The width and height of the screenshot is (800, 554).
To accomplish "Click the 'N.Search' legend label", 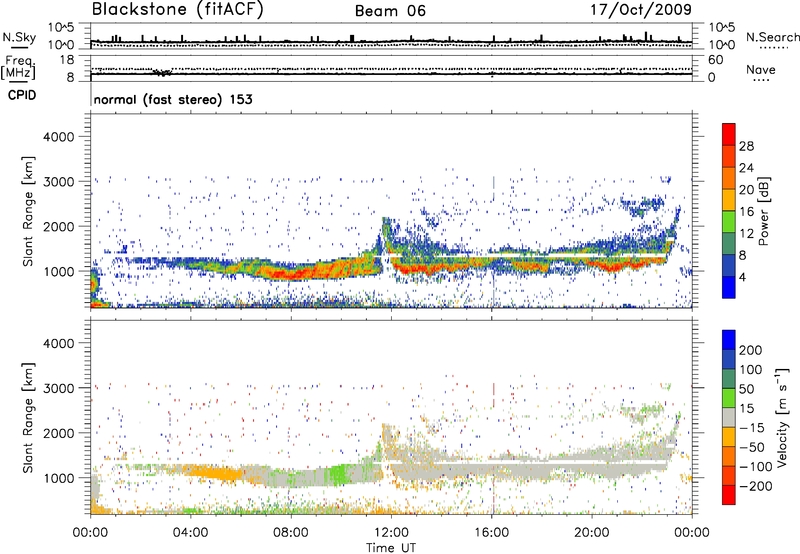I will click(x=772, y=37).
